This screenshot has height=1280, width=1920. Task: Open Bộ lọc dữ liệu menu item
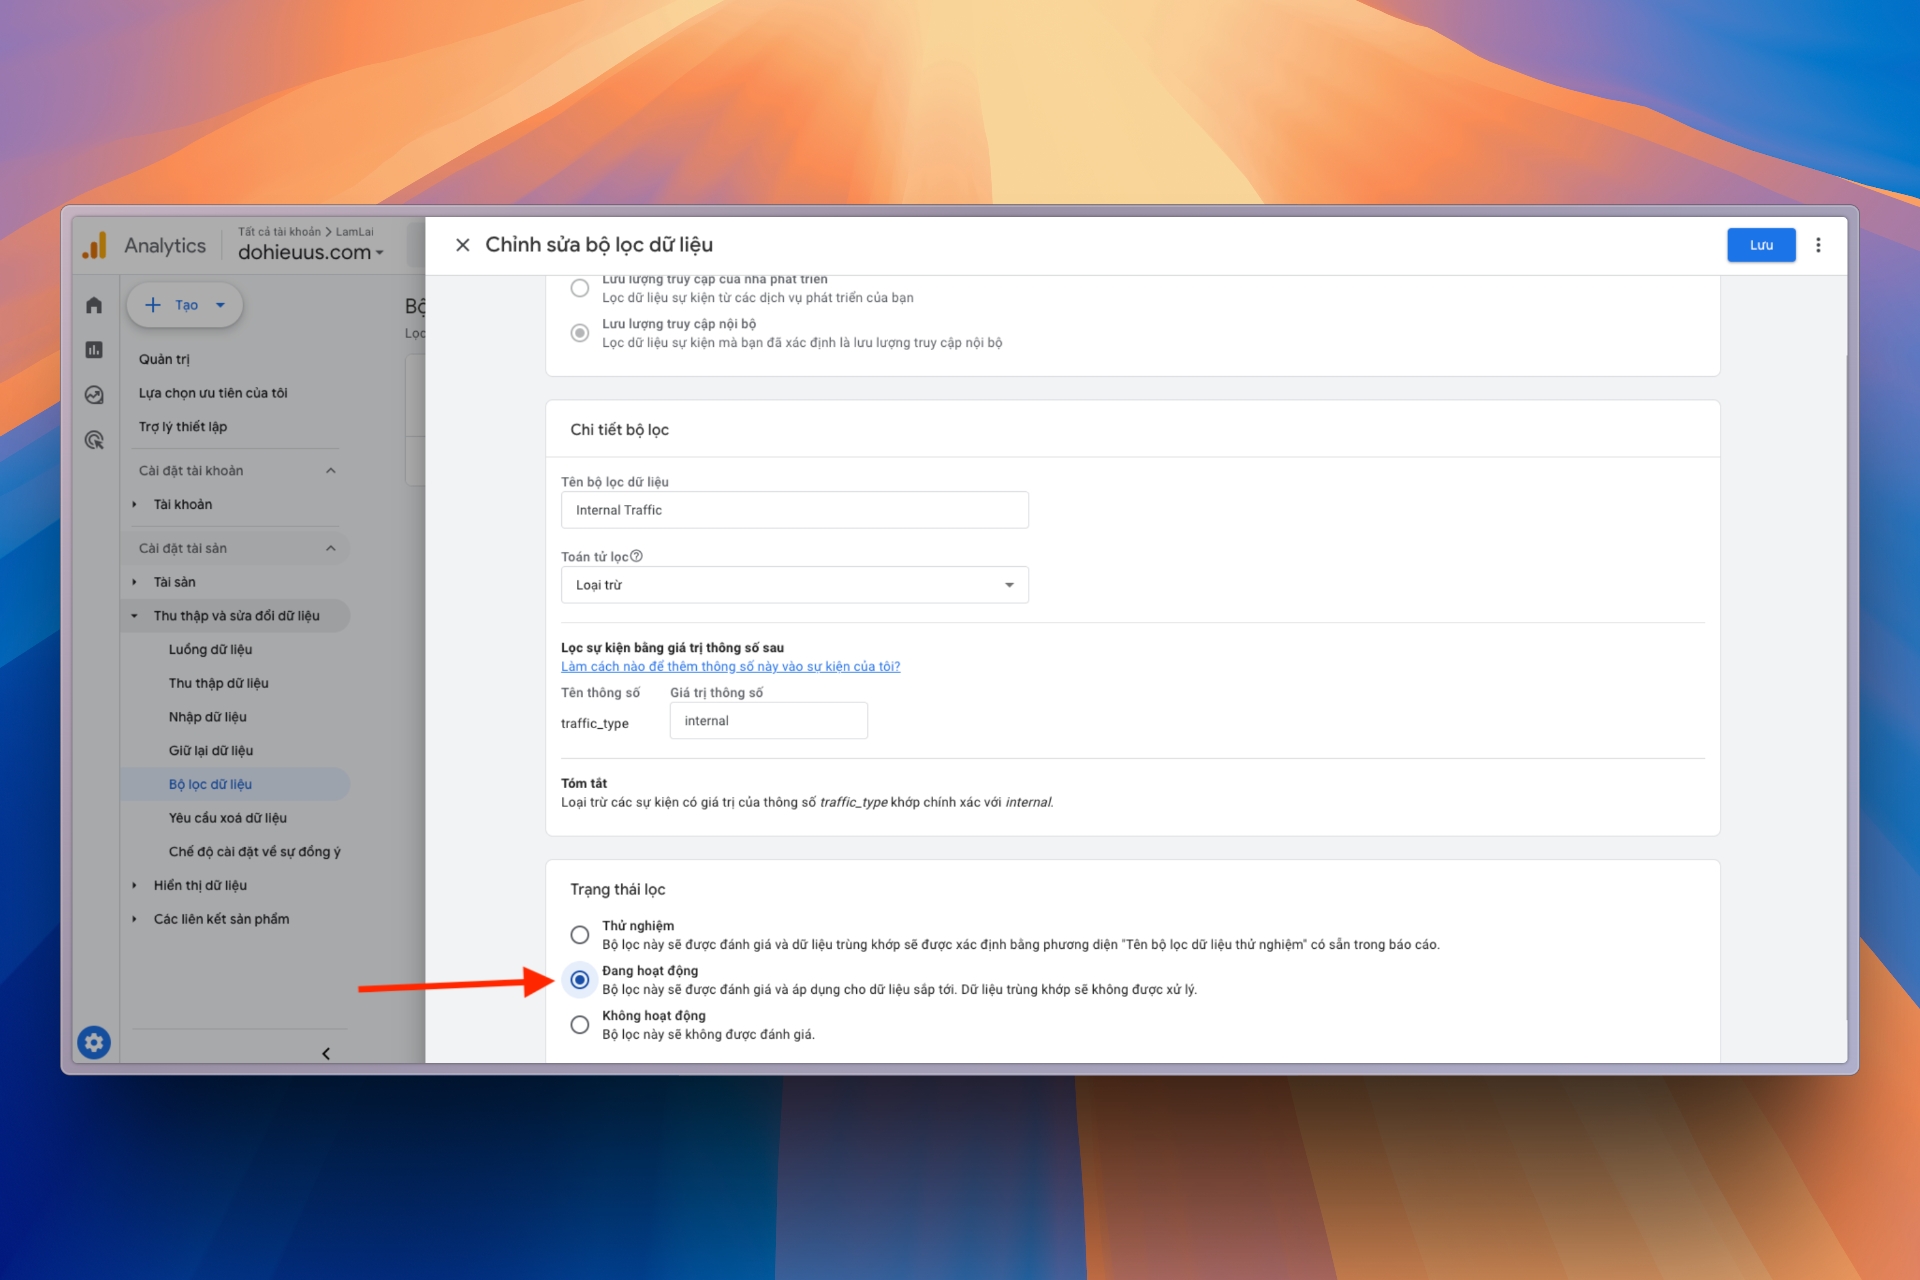(x=210, y=784)
